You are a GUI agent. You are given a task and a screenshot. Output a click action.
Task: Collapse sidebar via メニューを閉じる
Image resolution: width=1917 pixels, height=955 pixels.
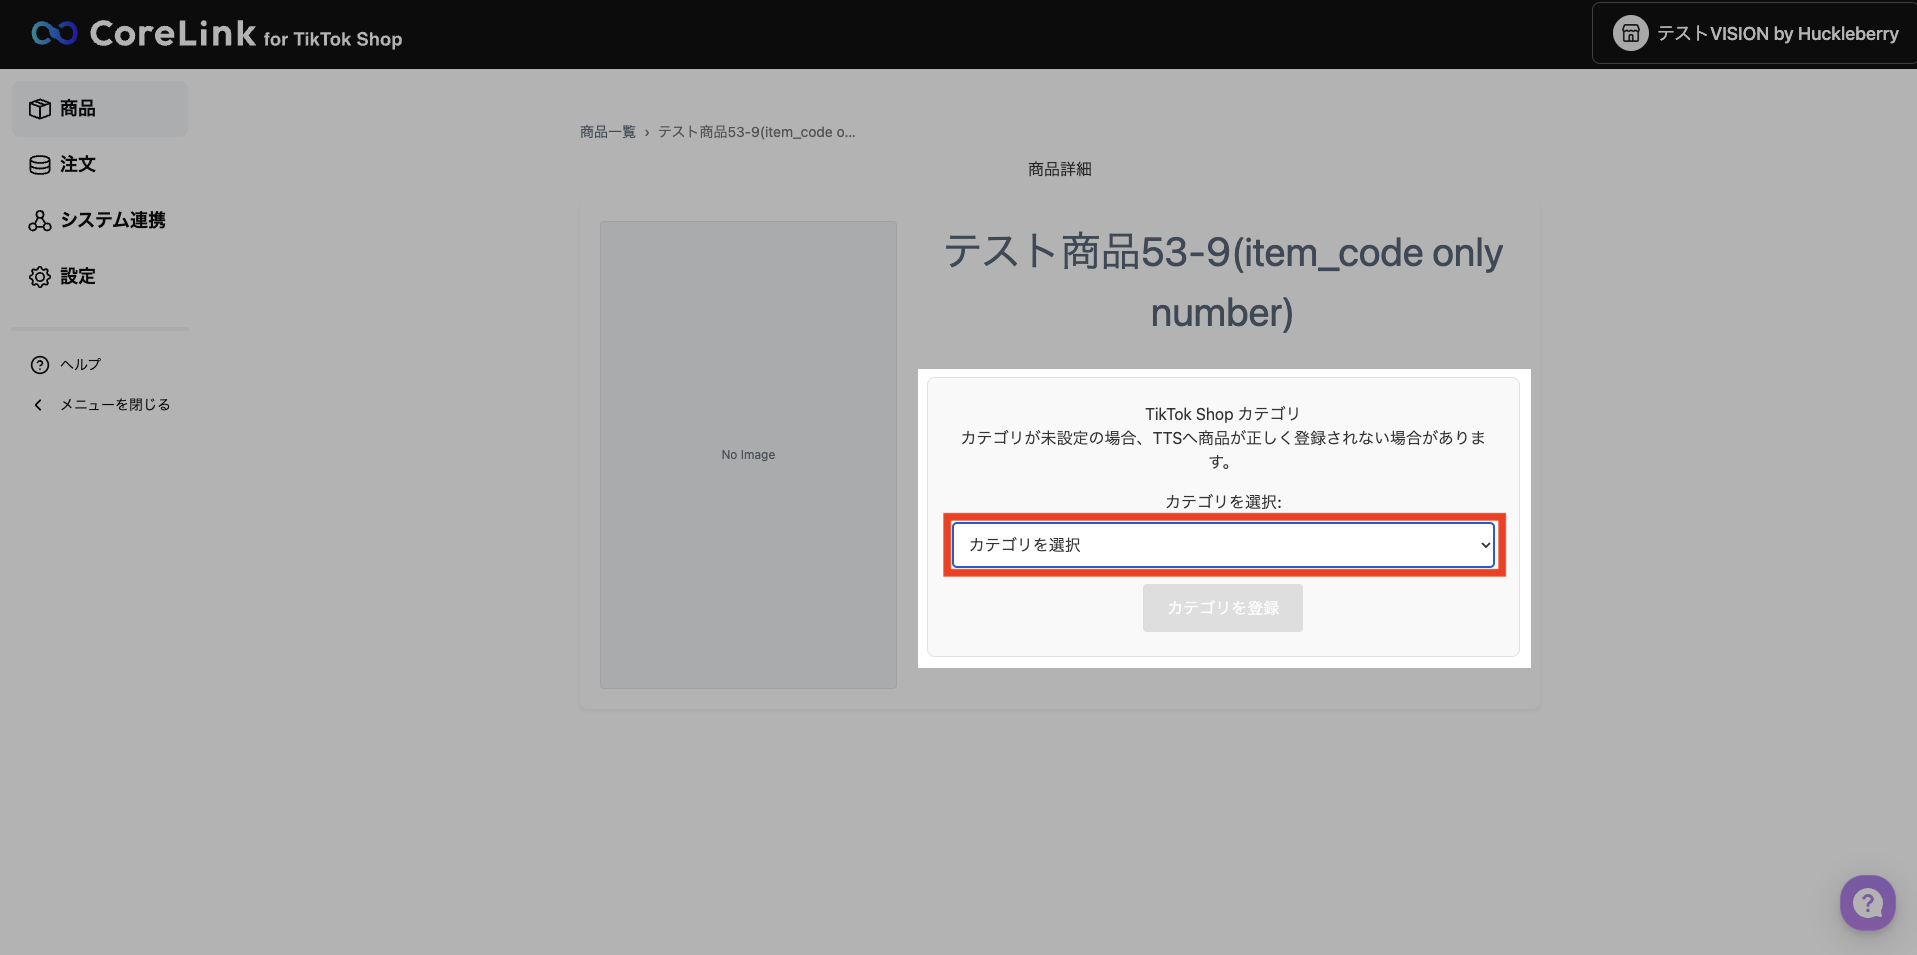[x=101, y=405]
